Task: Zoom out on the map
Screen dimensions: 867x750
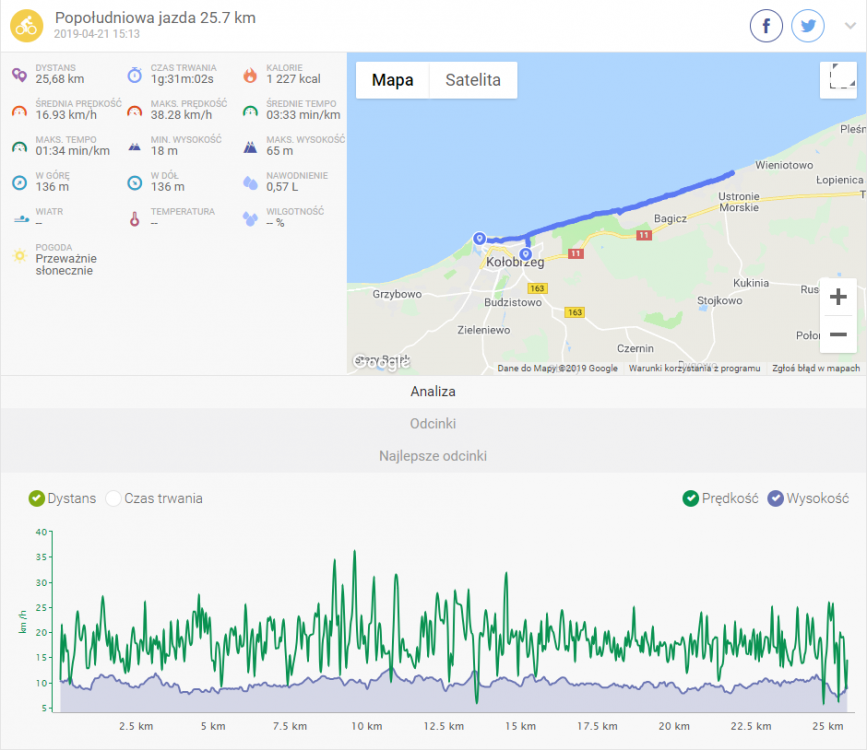Action: (838, 334)
